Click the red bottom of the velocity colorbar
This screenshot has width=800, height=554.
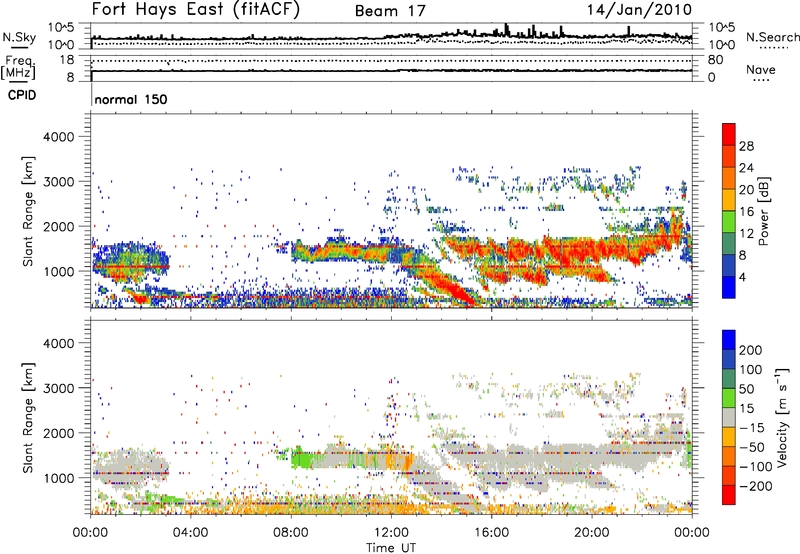[729, 495]
